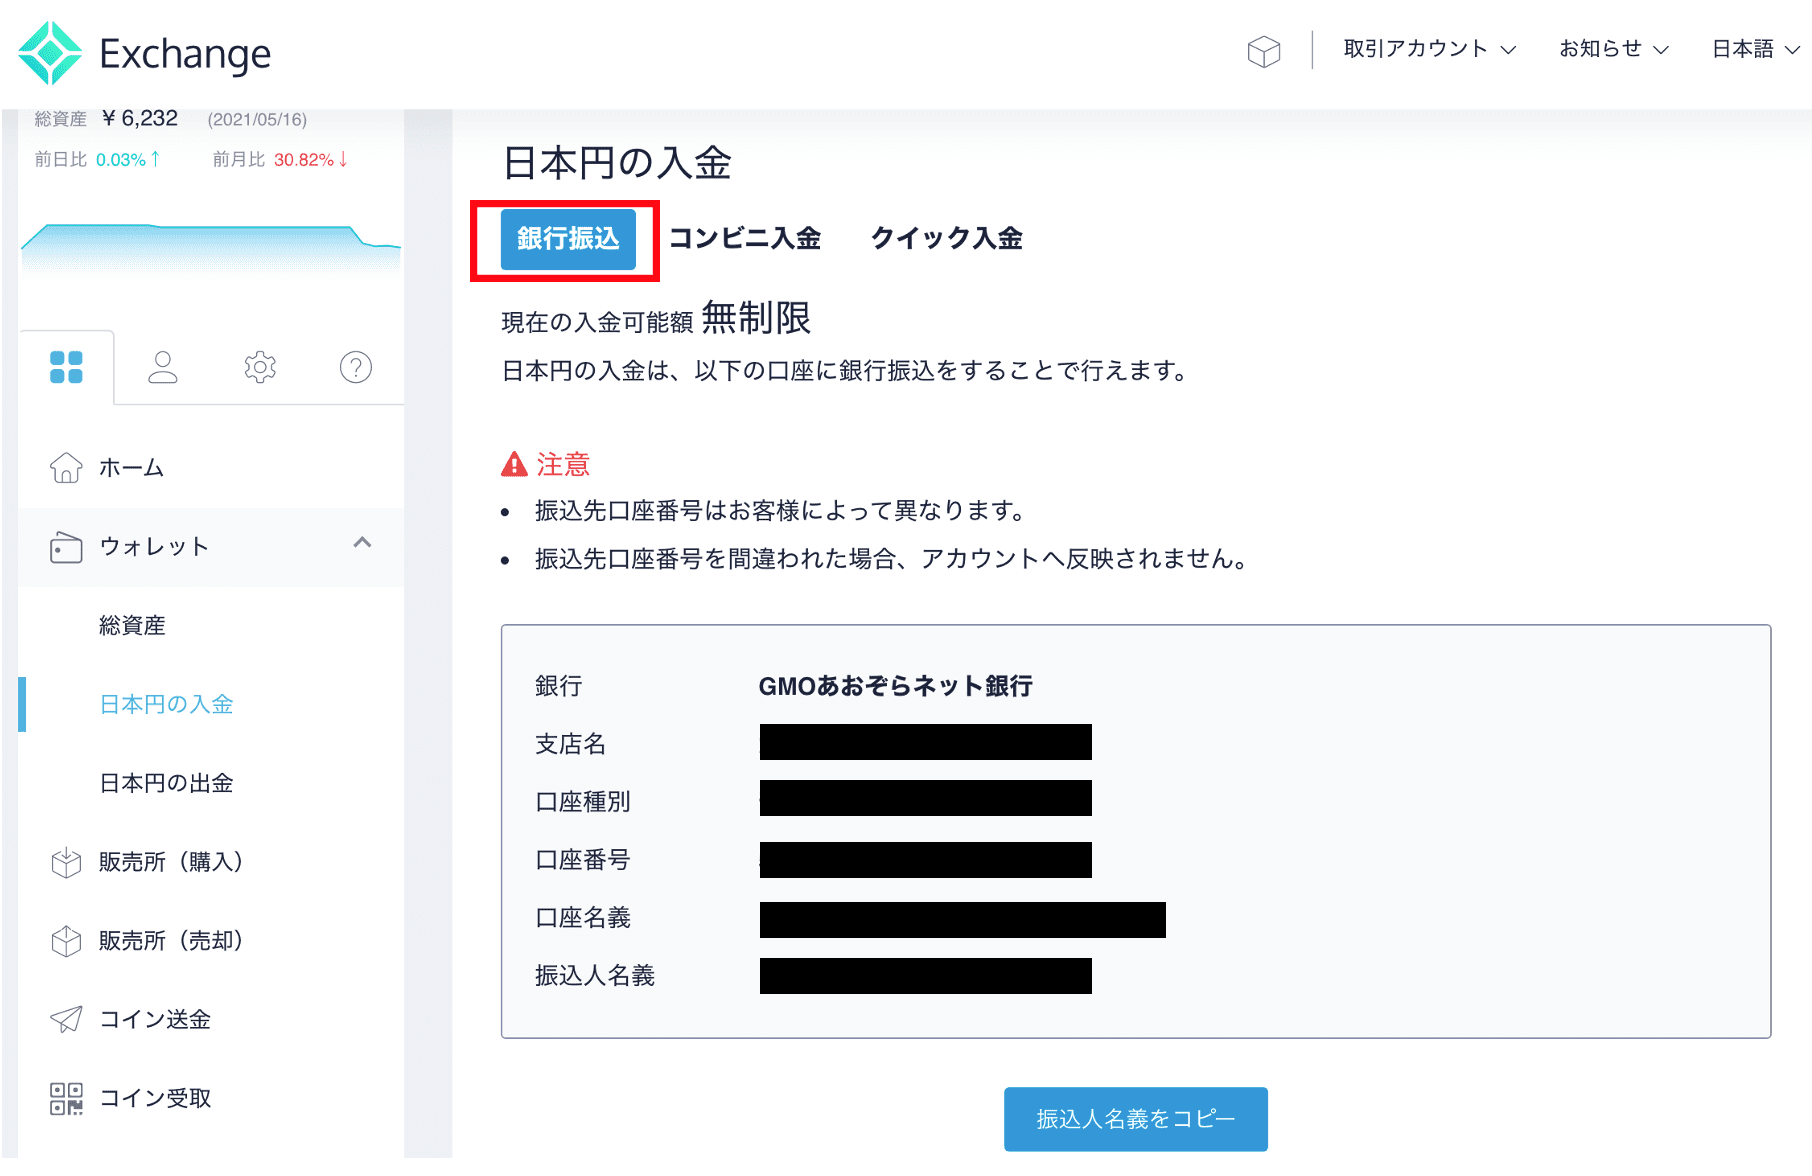Image resolution: width=1812 pixels, height=1176 pixels.
Task: Click the 振込人名義をコピー button
Action: pos(1135,1119)
